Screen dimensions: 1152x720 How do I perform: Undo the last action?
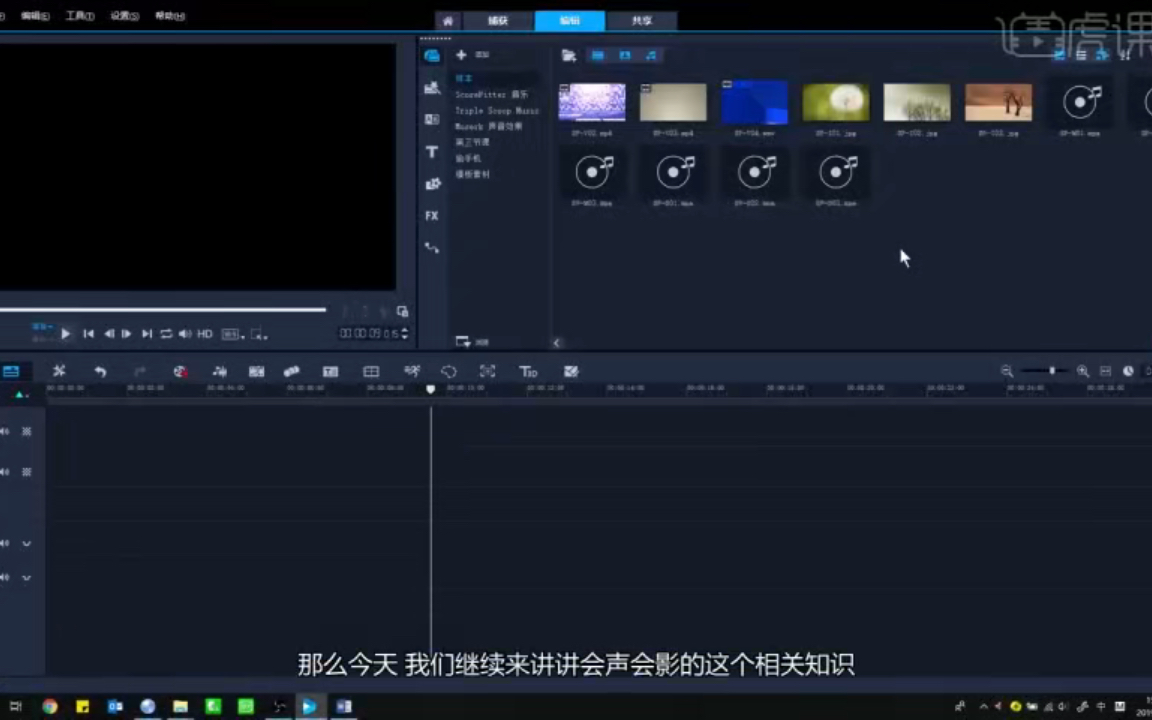pyautogui.click(x=100, y=371)
